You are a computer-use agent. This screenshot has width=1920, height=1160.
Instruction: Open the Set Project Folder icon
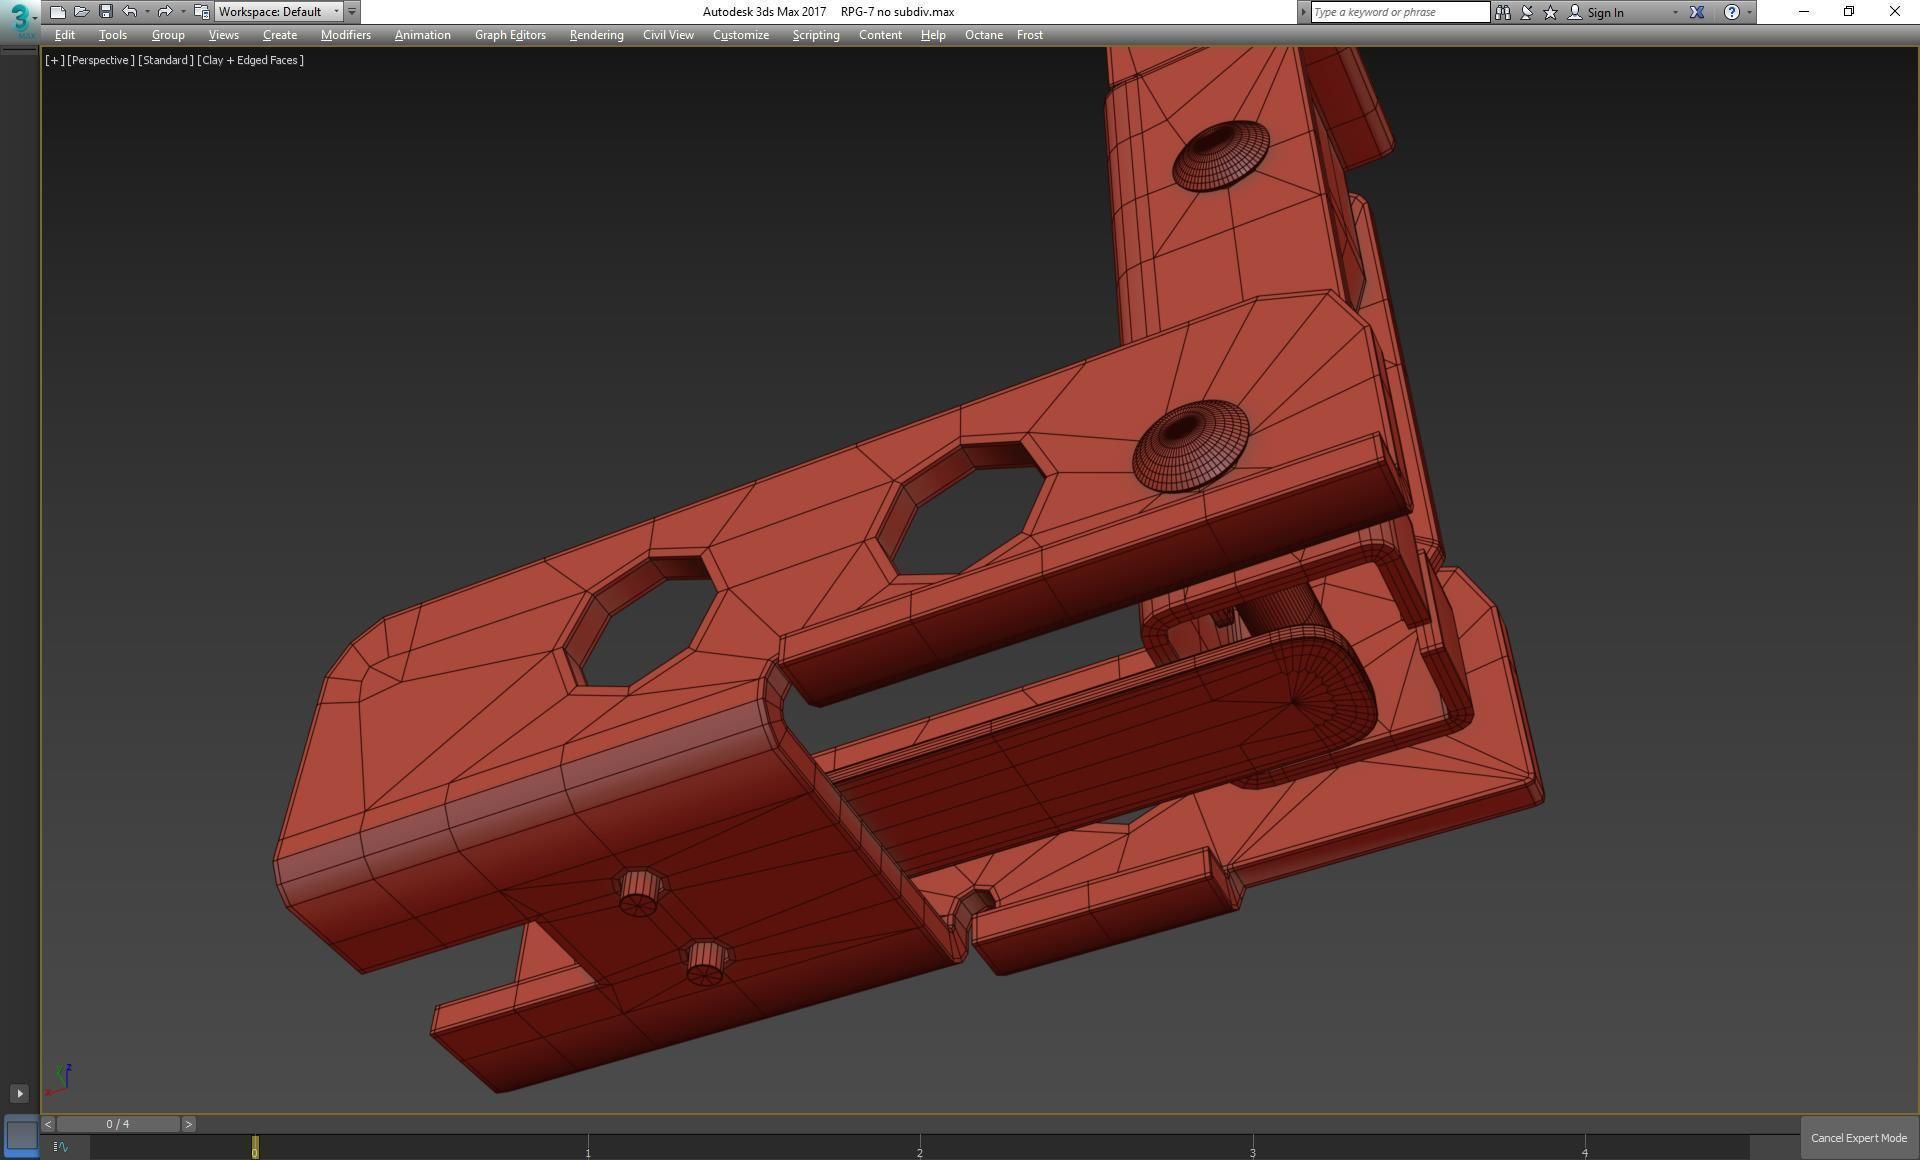(201, 12)
